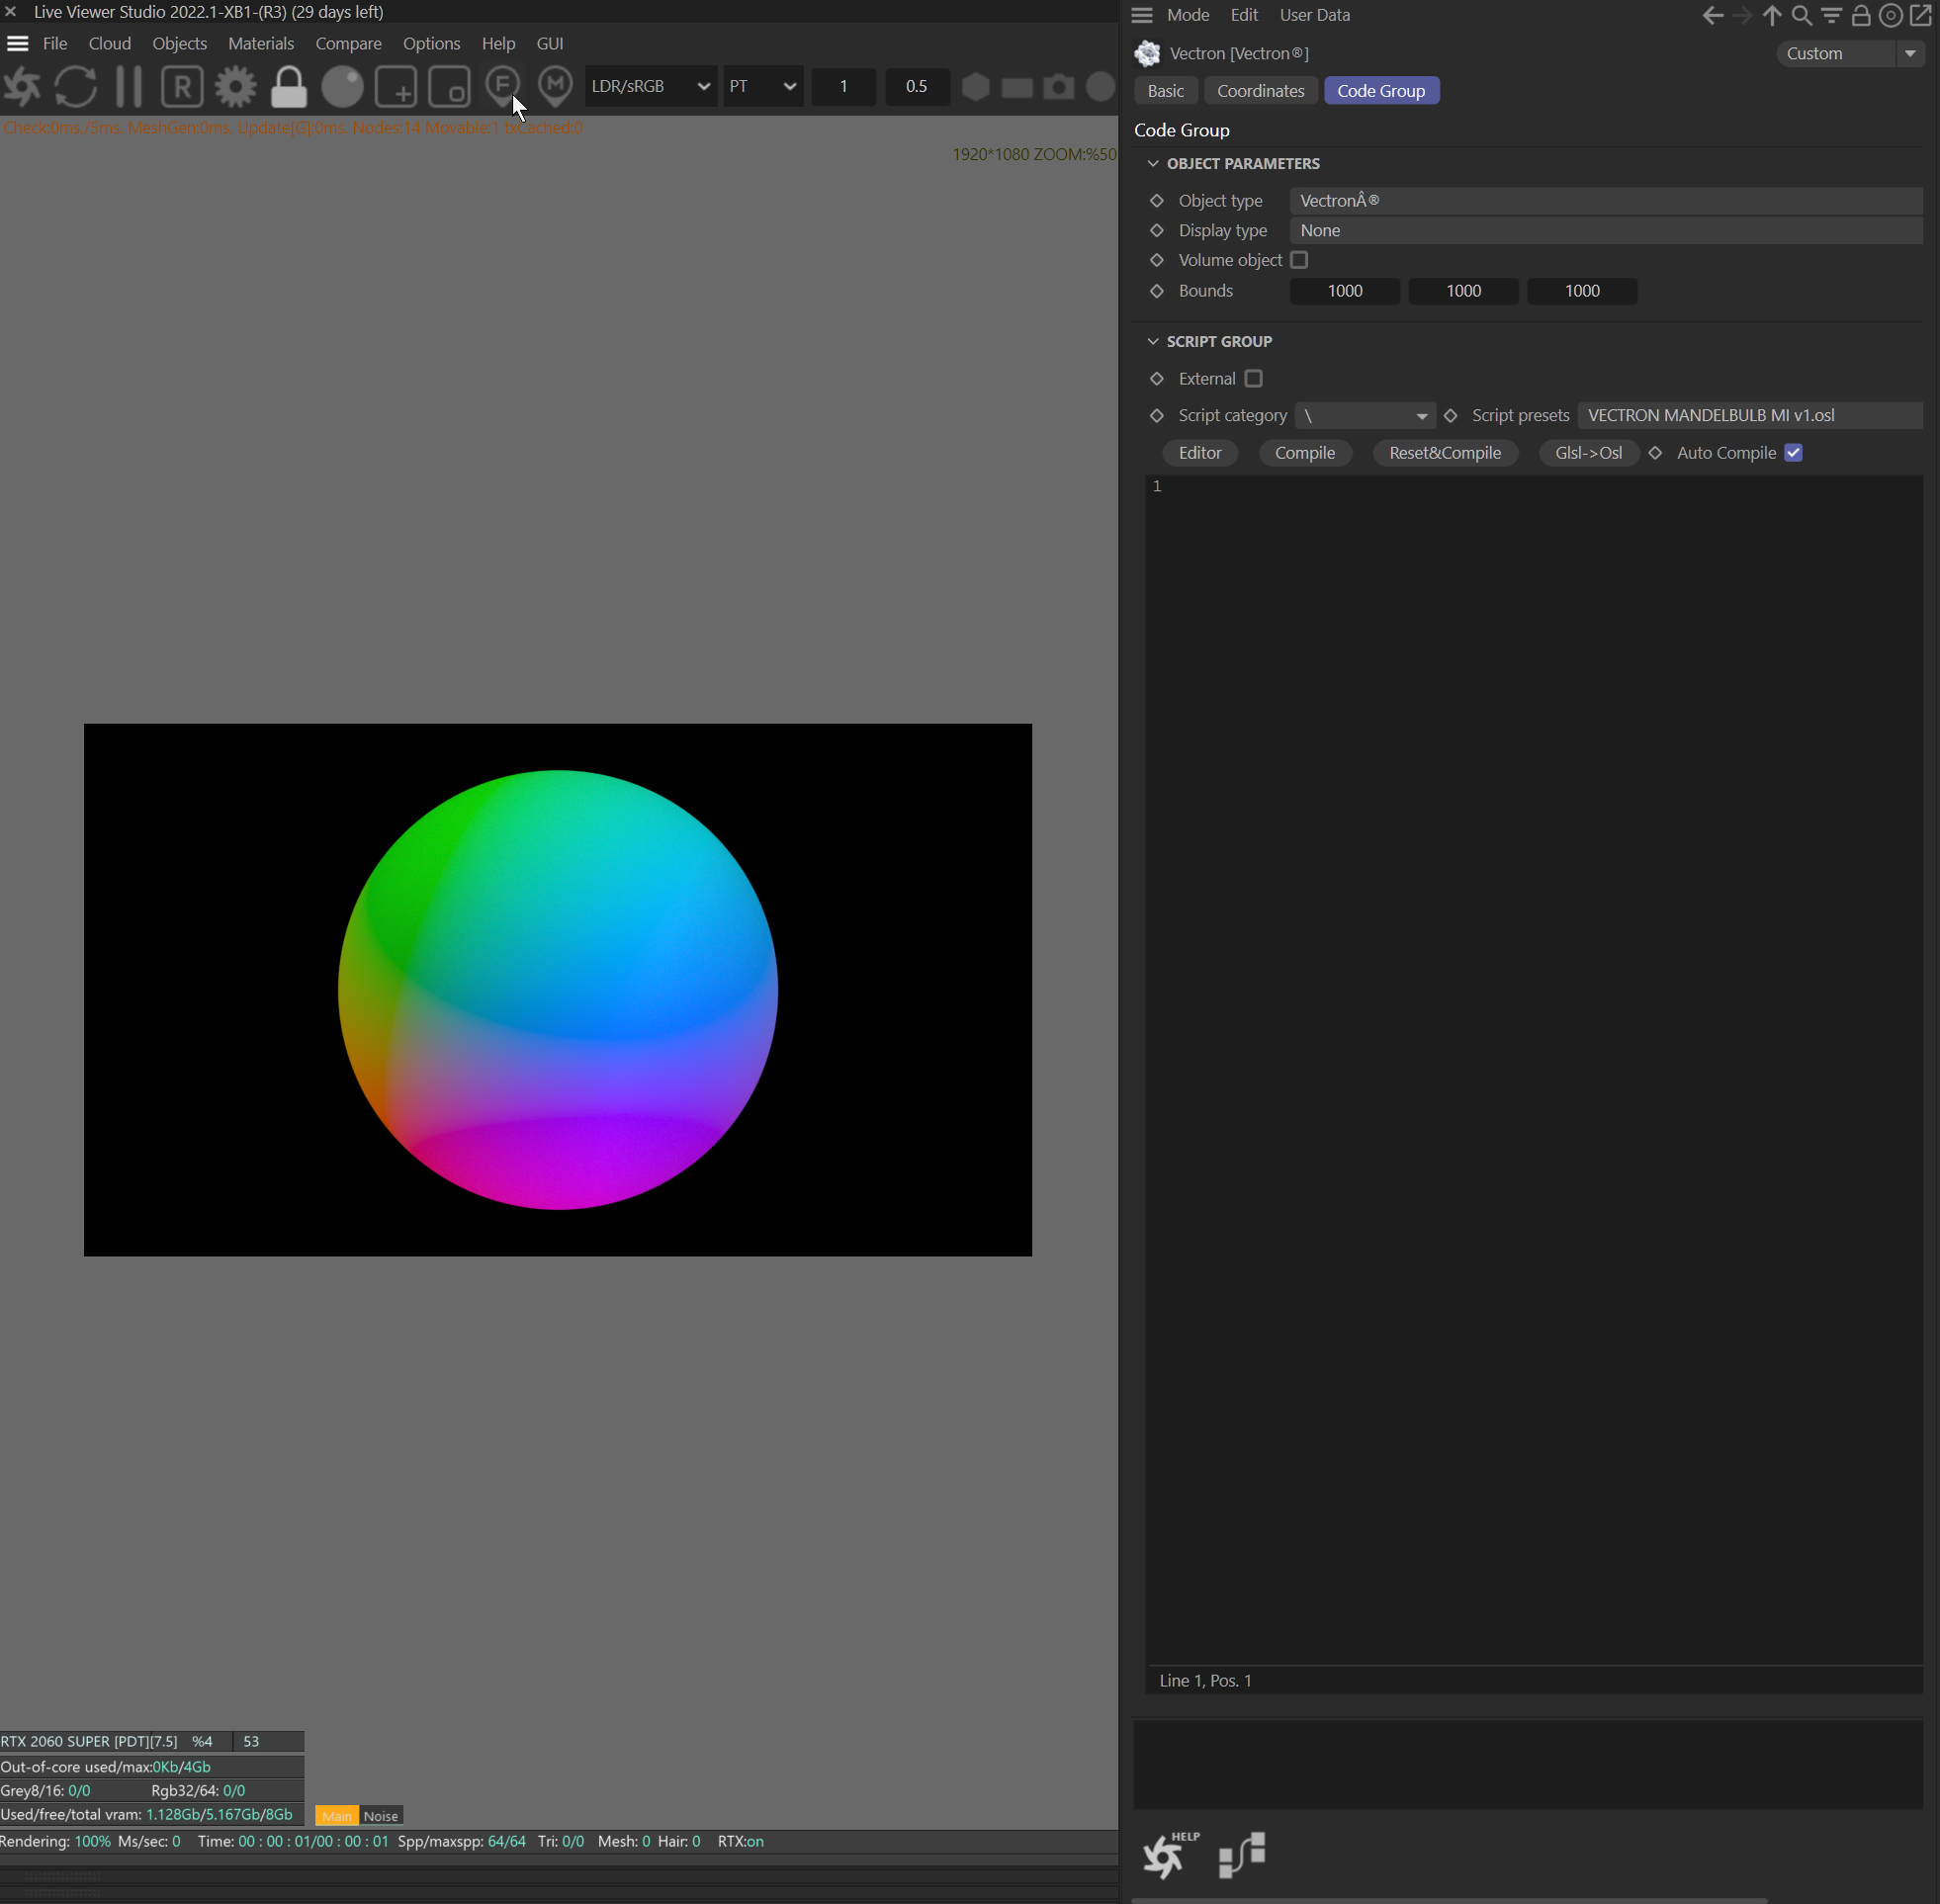Click the Glsl->Osl button
The width and height of the screenshot is (1940, 1904).
1588,453
